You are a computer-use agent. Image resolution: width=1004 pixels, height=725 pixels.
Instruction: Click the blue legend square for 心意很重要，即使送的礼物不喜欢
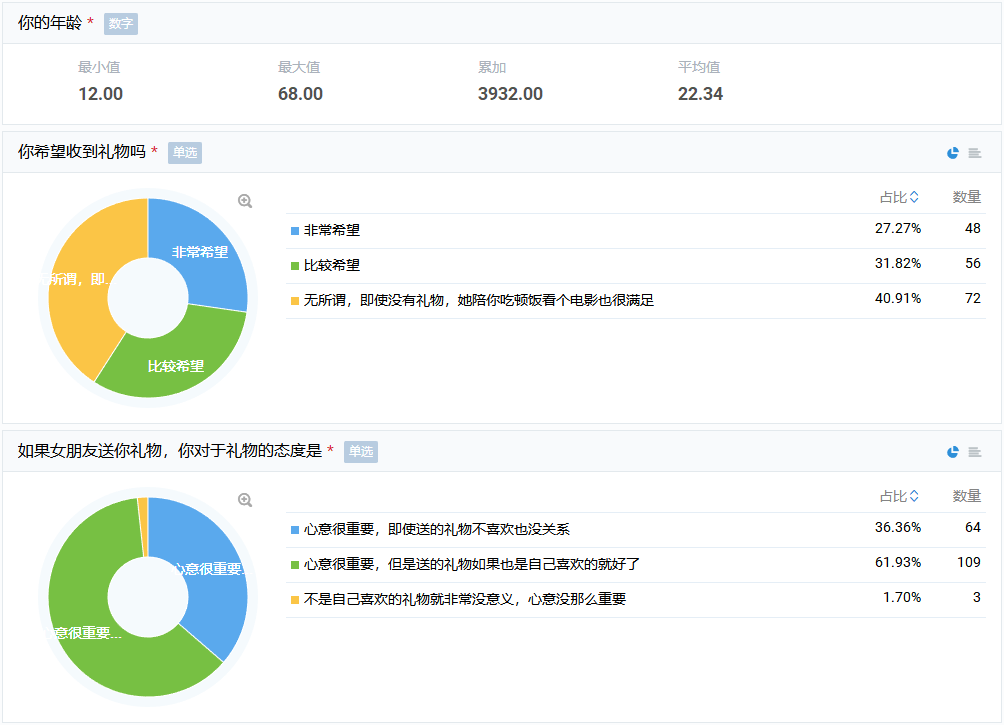point(295,530)
